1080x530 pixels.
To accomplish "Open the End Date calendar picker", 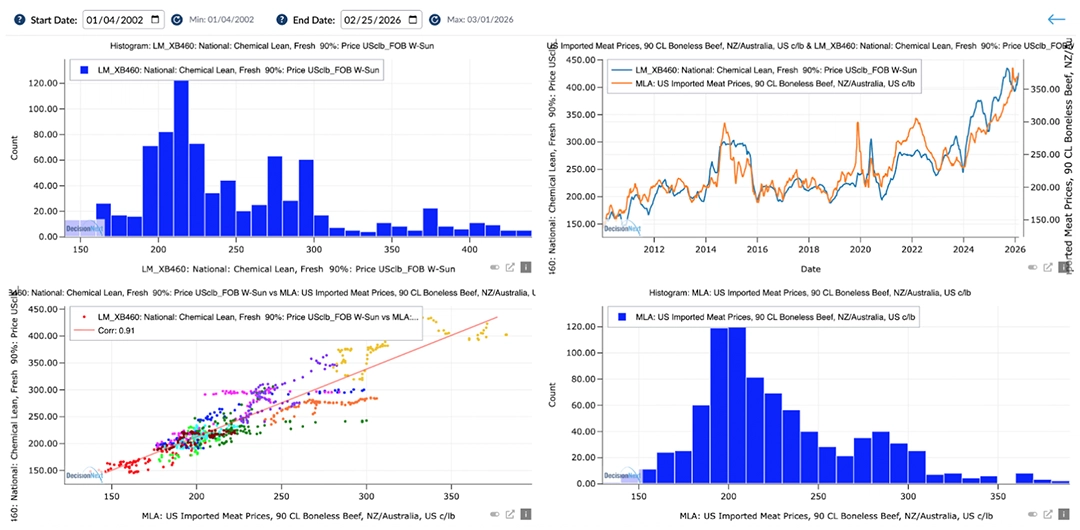I will 413,19.
